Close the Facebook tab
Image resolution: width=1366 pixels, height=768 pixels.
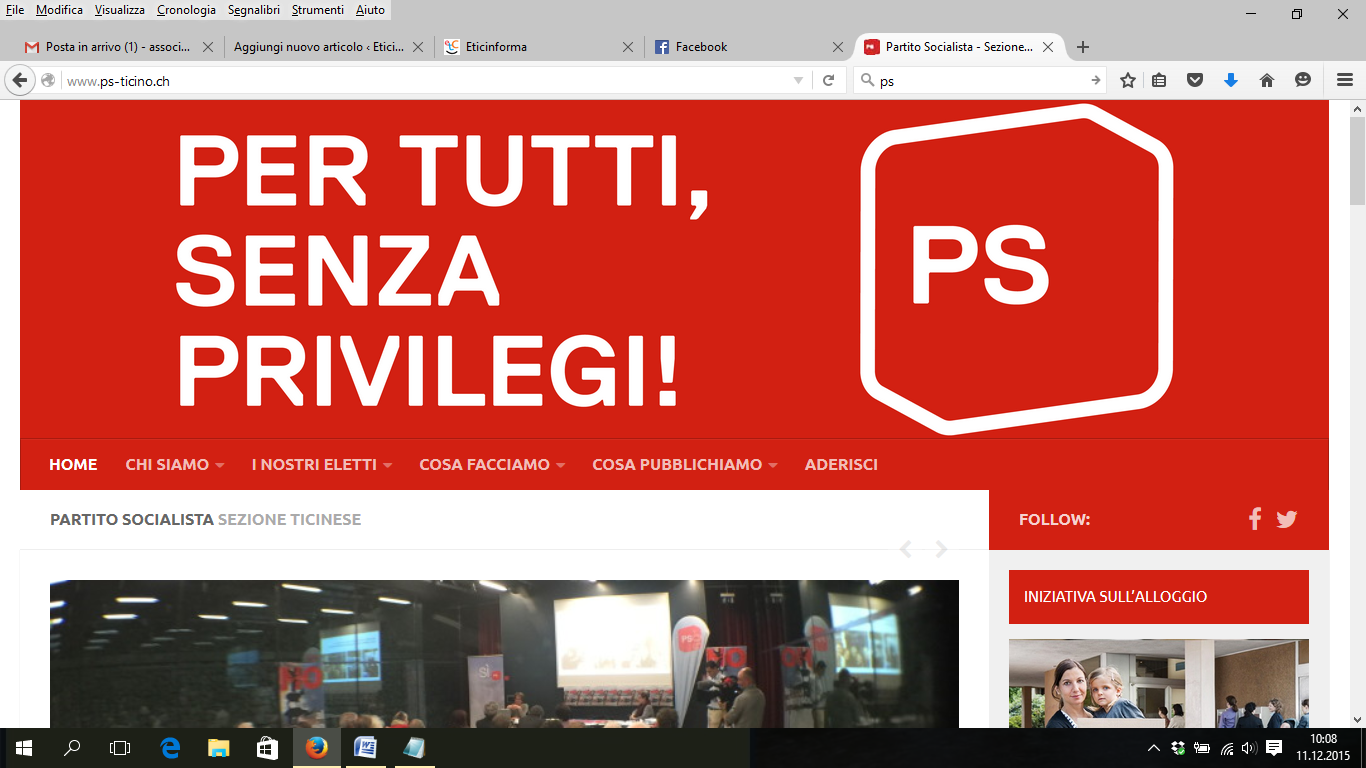coord(838,47)
